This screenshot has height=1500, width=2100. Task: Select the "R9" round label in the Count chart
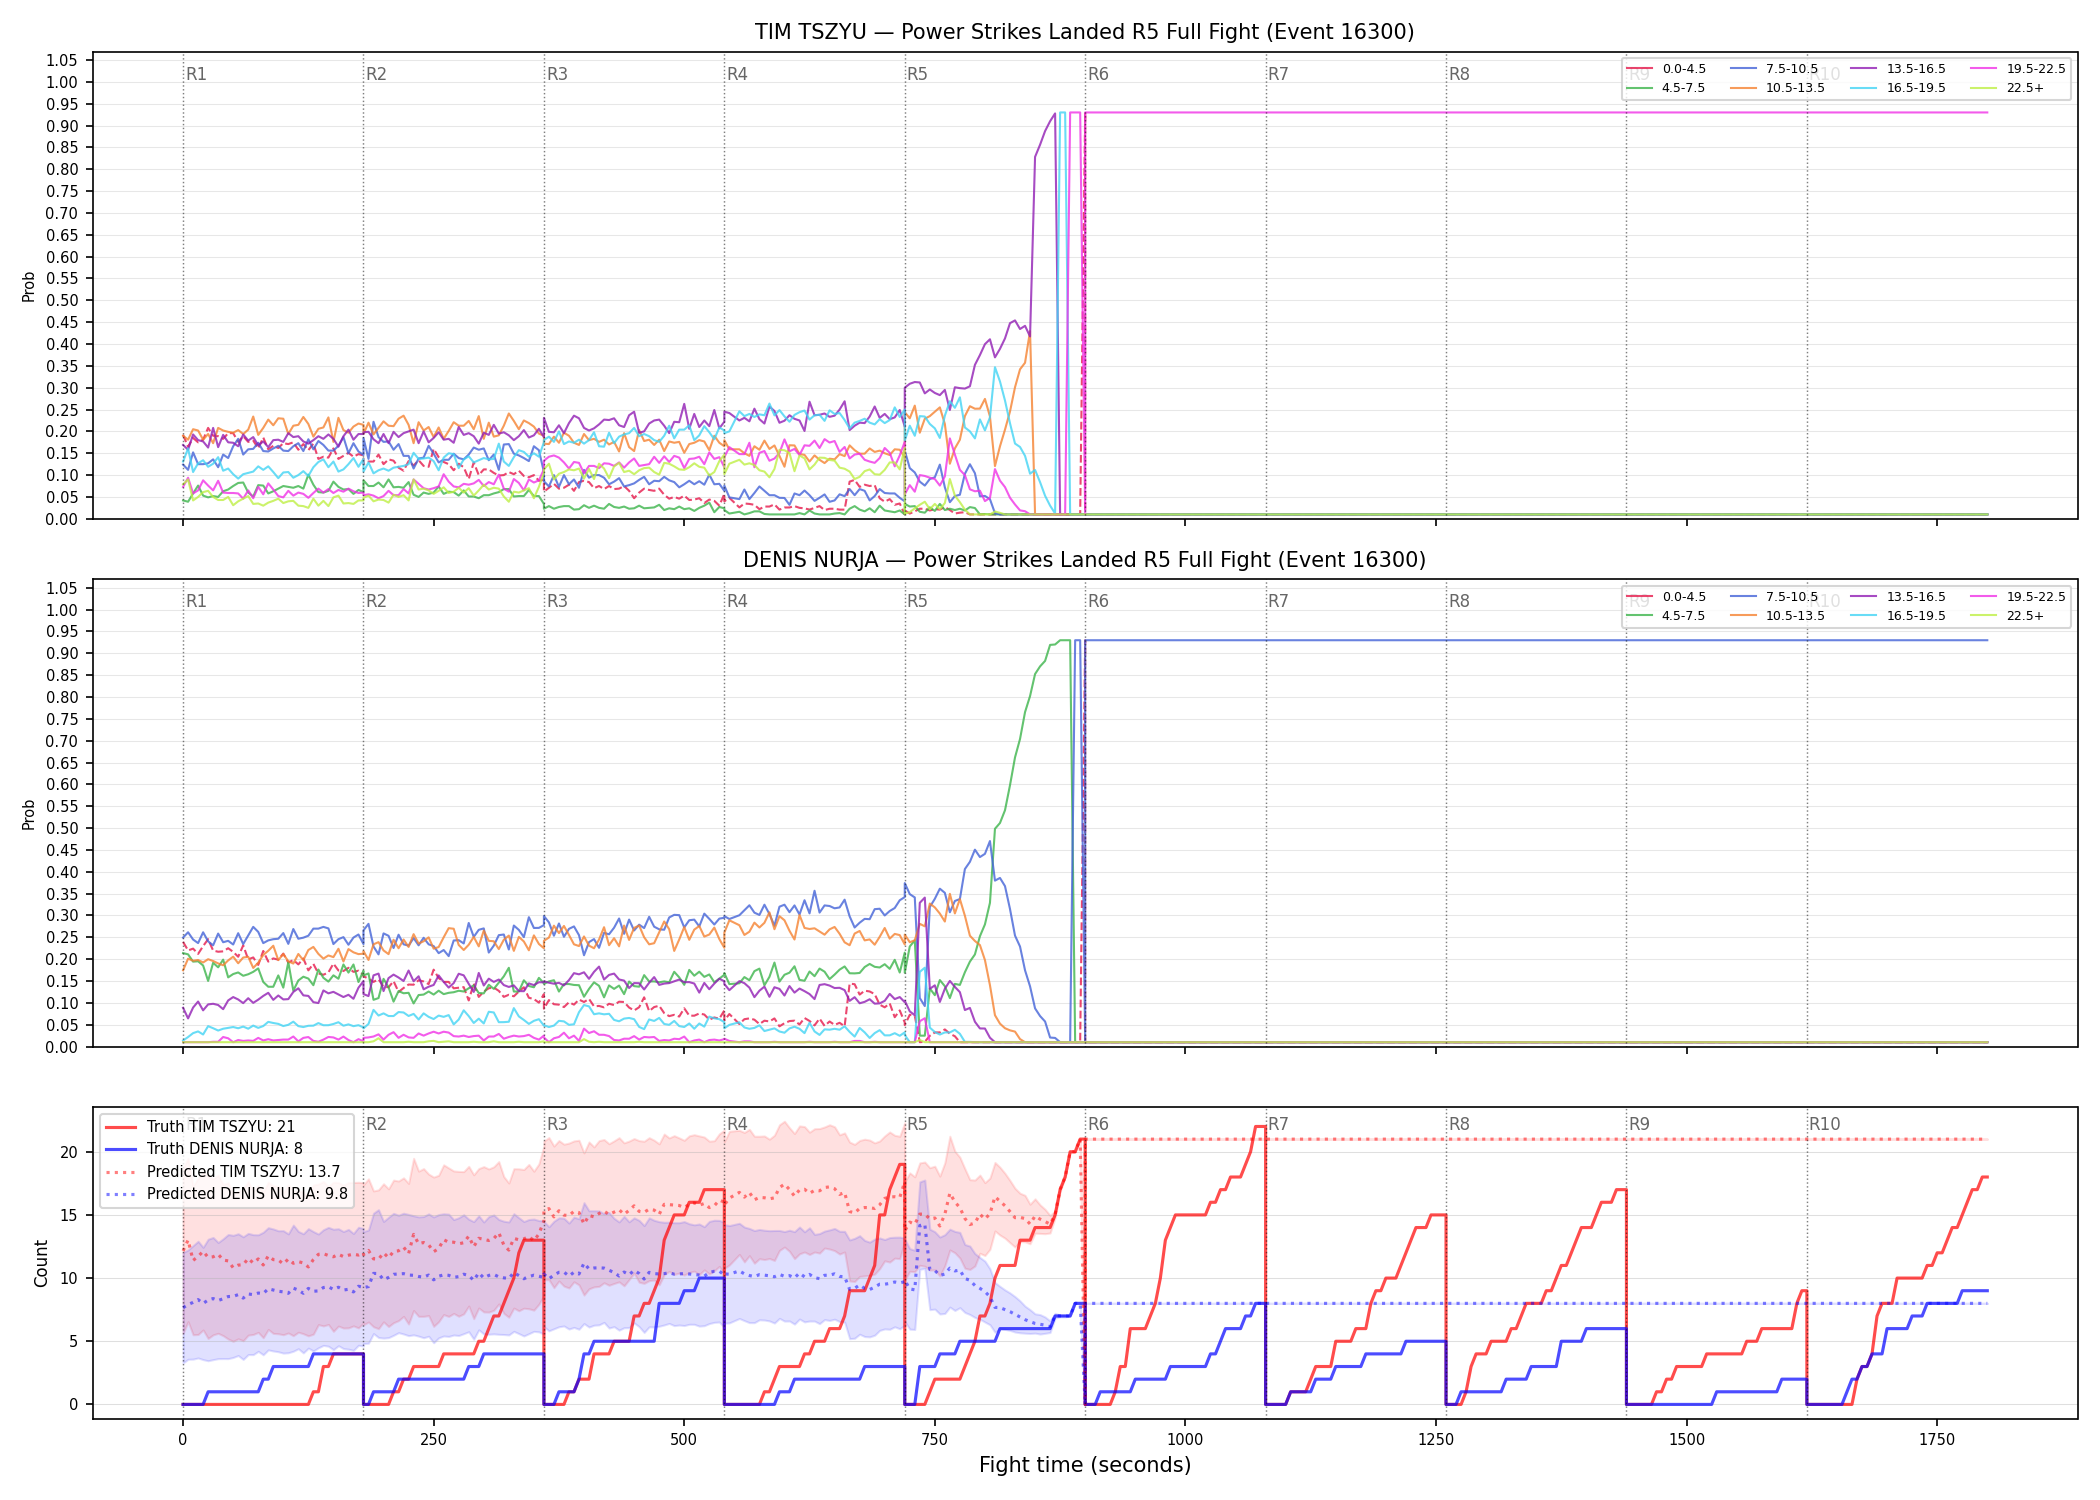1639,1124
